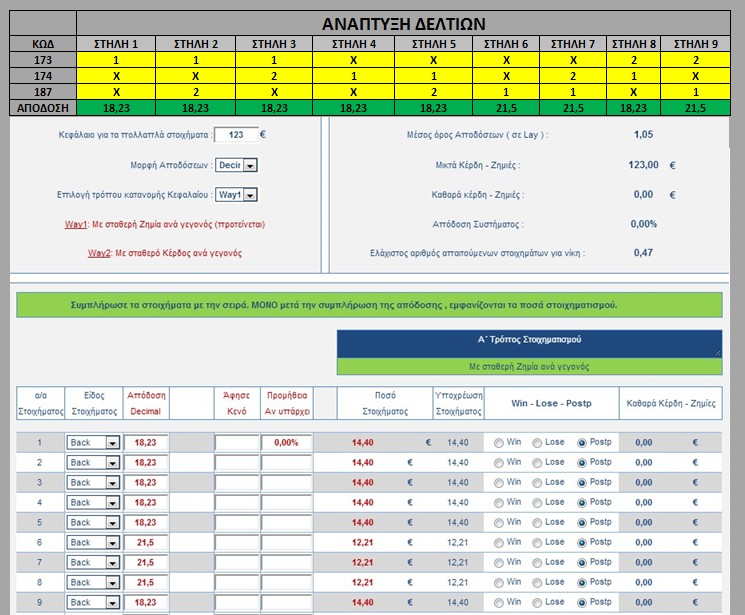Click the ΑΝΑΠΤΥΞΗ ΔΕΛΤΙΩΝ title
The image size is (745, 615).
pyautogui.click(x=403, y=24)
